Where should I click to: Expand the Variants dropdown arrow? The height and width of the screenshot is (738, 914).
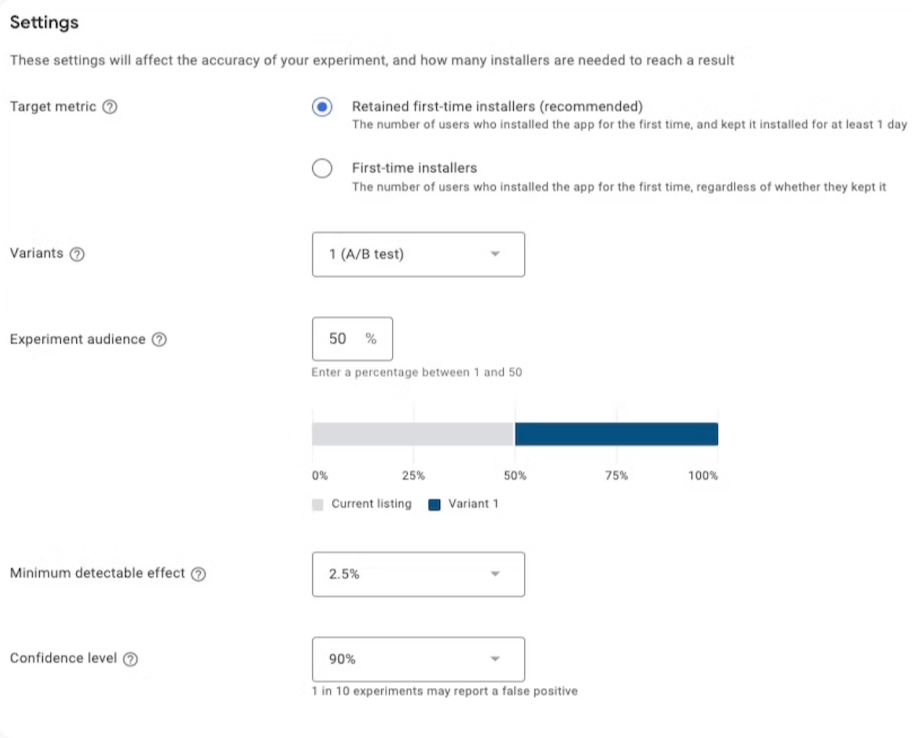point(495,254)
